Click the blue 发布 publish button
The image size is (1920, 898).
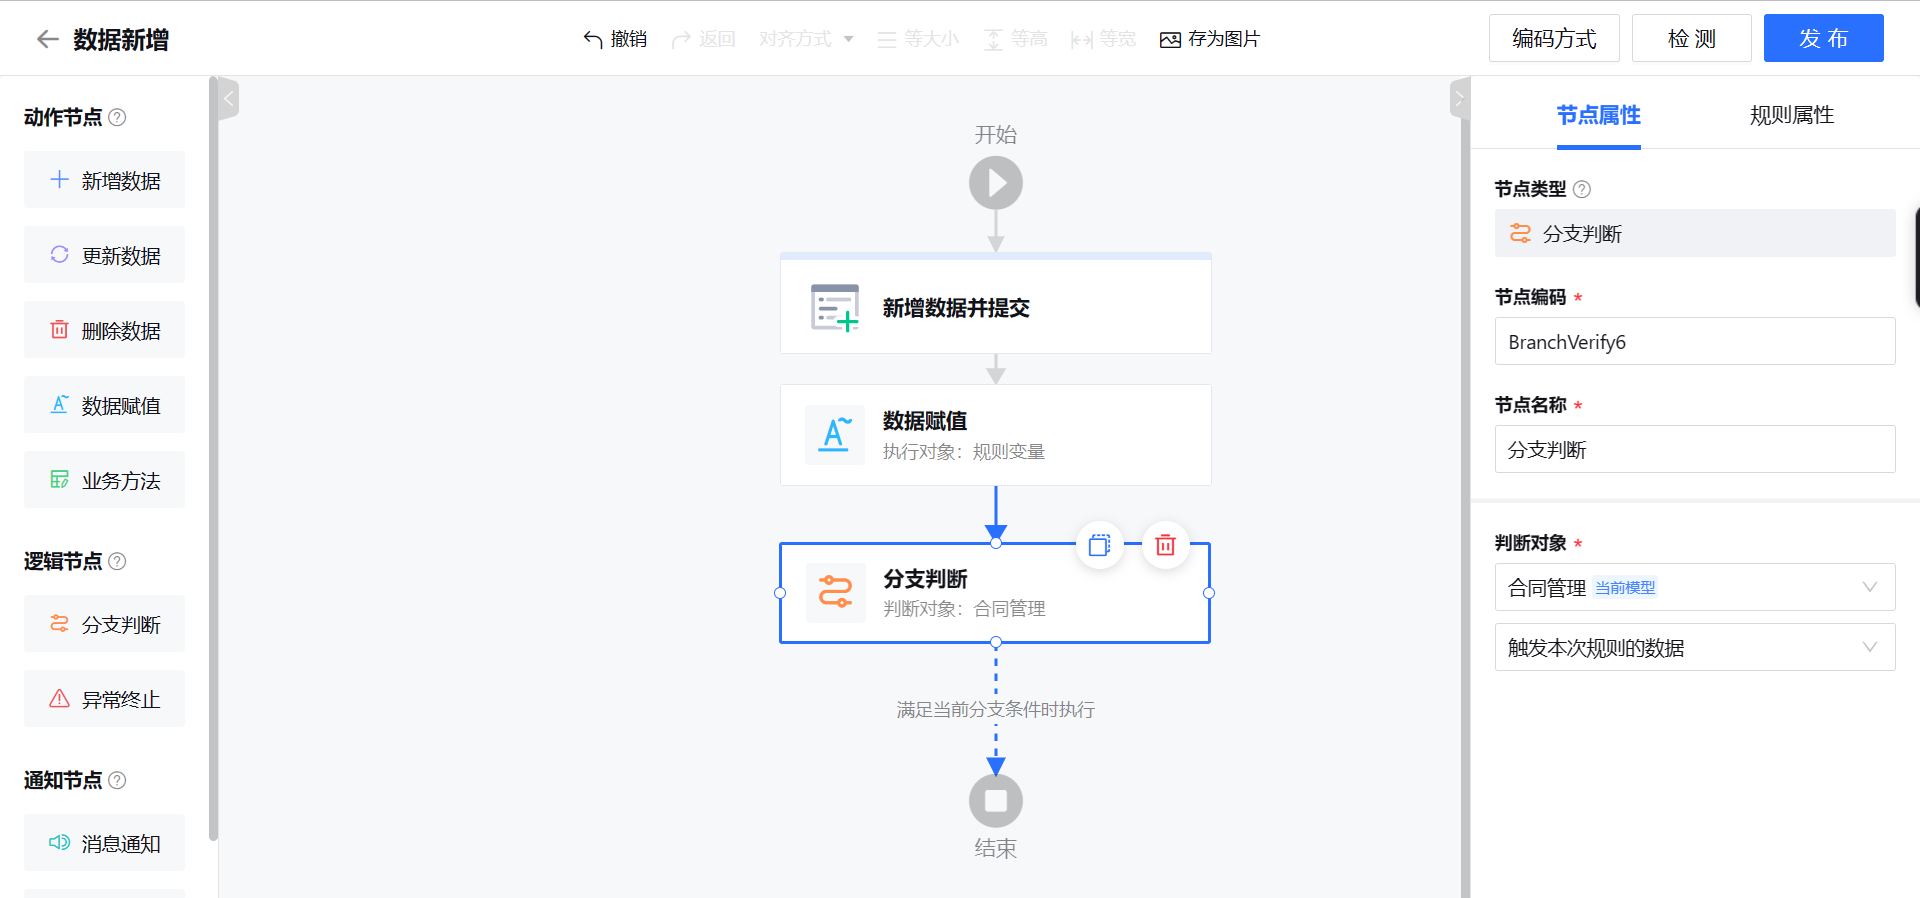[1824, 38]
